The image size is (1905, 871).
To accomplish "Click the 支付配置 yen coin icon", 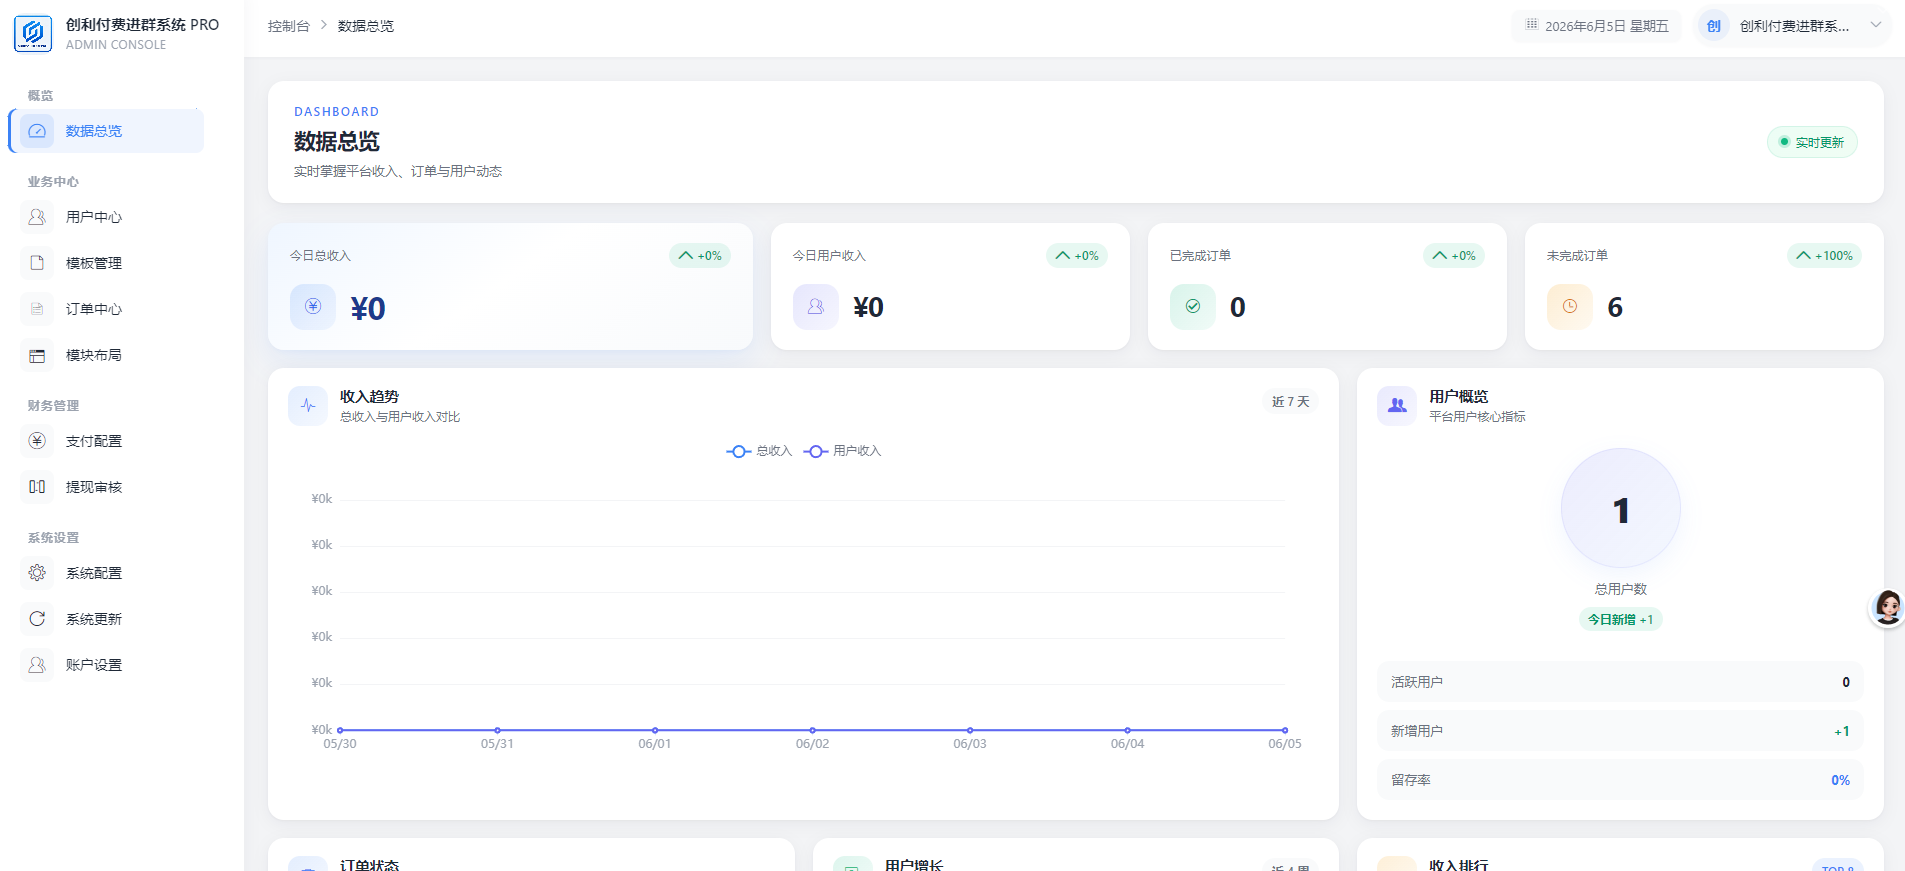I will pyautogui.click(x=37, y=441).
